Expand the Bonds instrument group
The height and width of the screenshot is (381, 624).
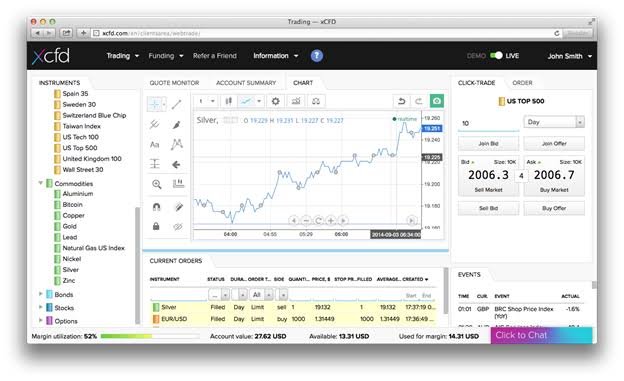(x=41, y=294)
